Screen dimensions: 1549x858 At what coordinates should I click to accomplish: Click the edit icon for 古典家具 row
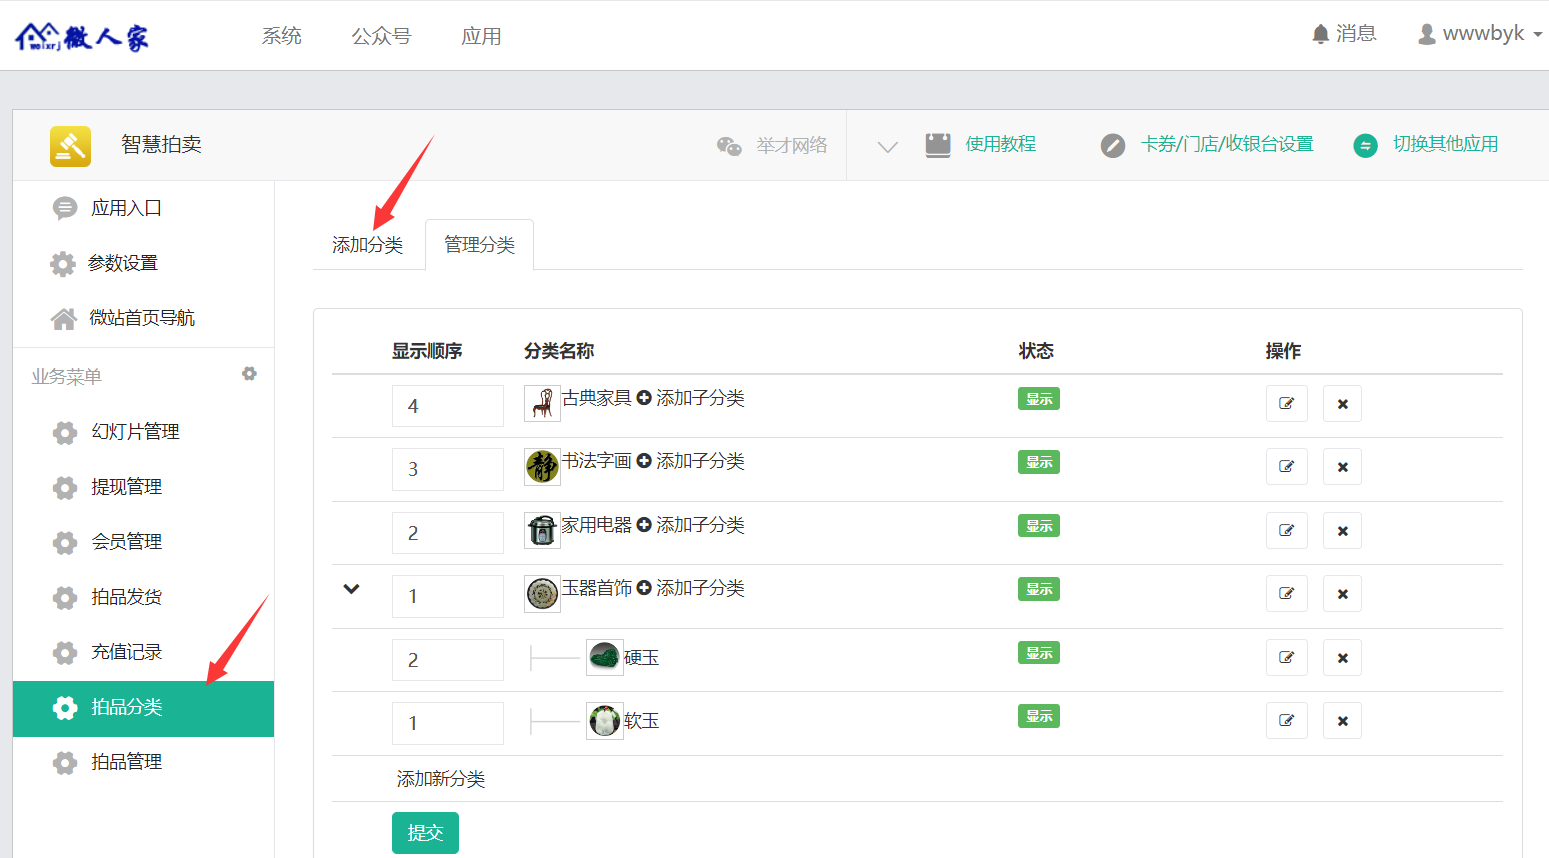click(1286, 404)
